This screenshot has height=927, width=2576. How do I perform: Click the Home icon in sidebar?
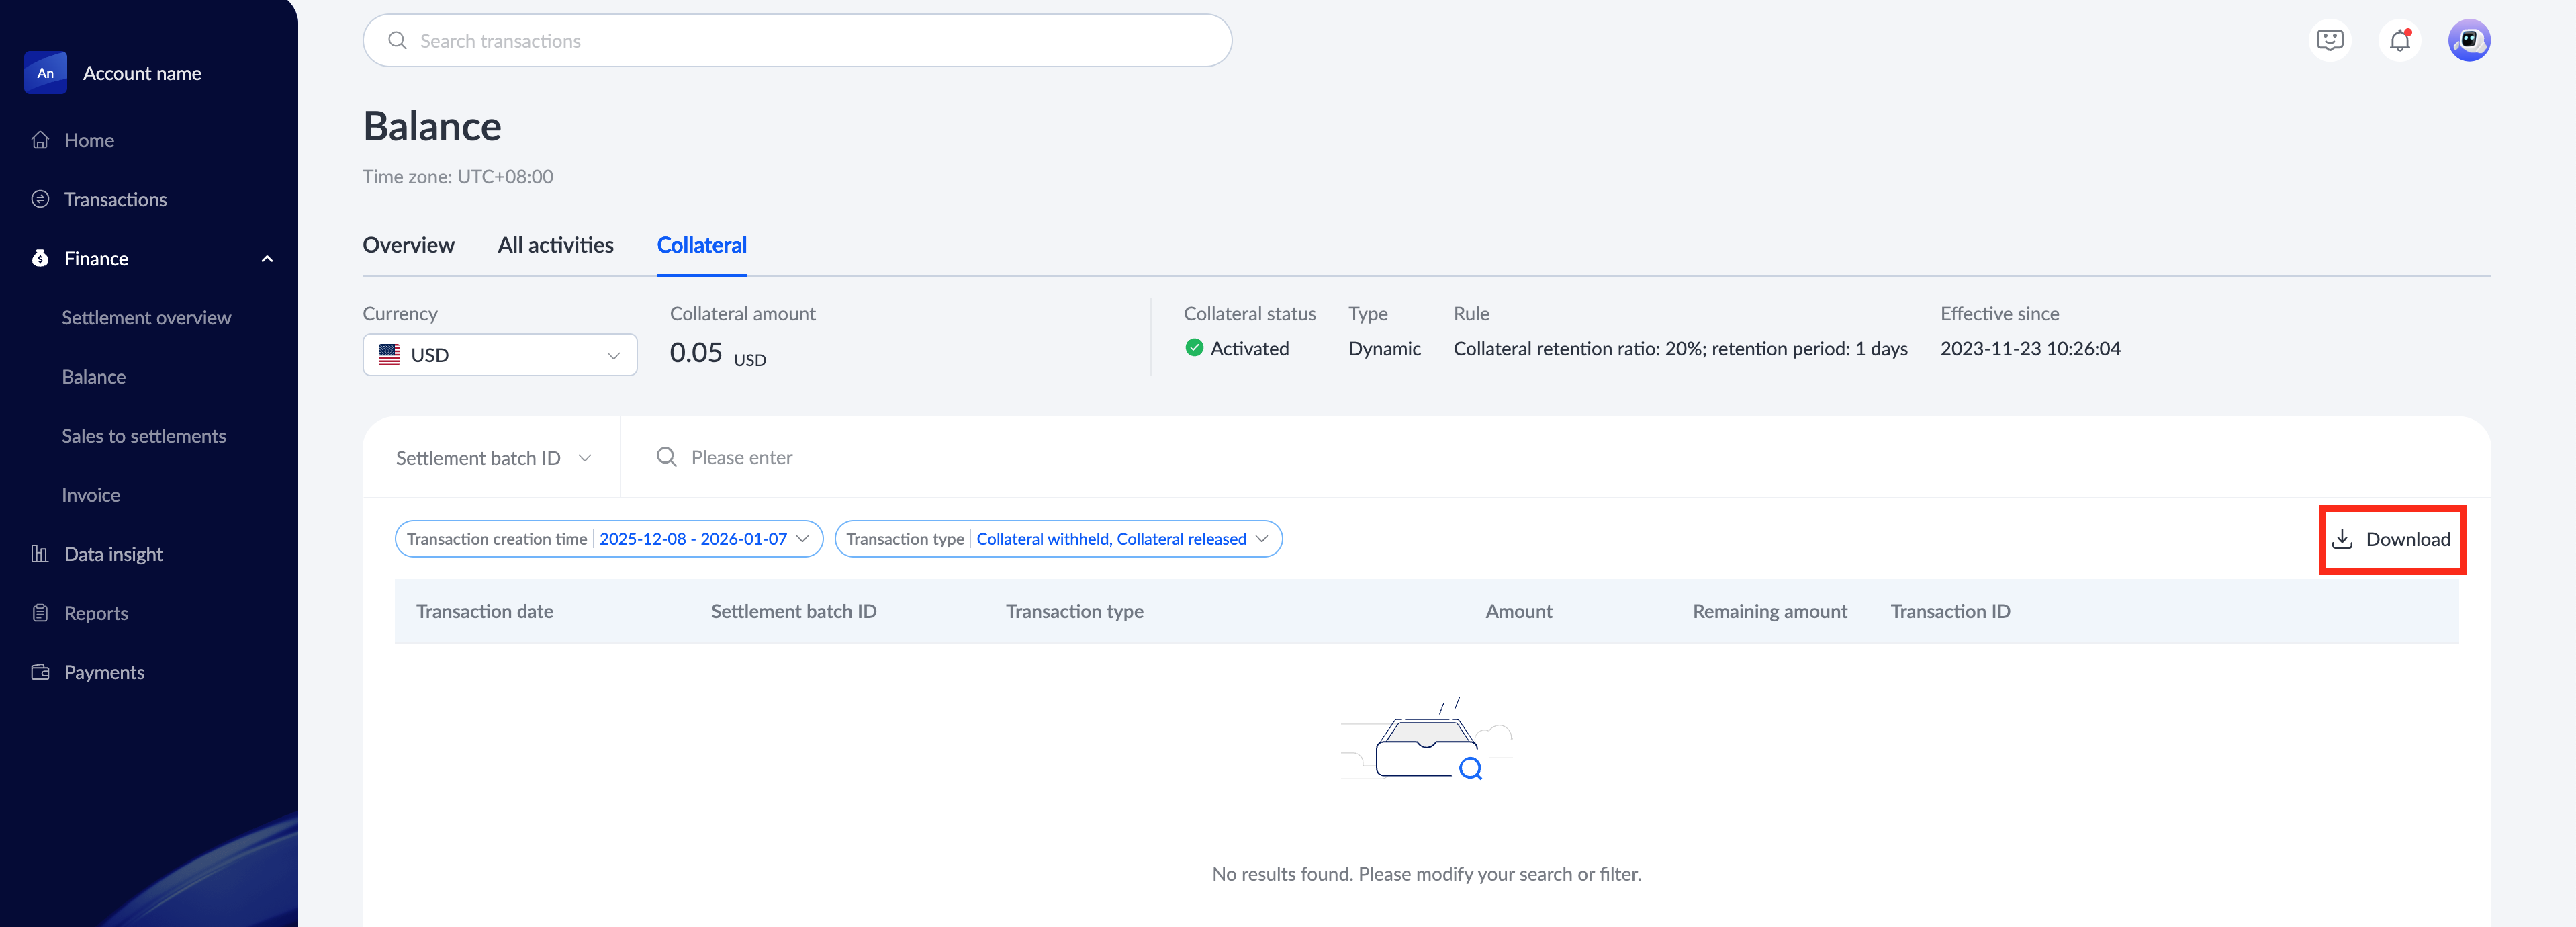[40, 140]
